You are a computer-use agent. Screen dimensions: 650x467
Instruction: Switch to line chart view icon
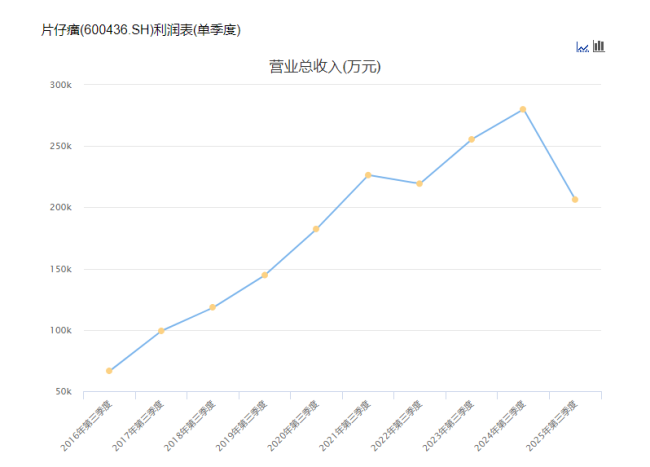pos(582,46)
